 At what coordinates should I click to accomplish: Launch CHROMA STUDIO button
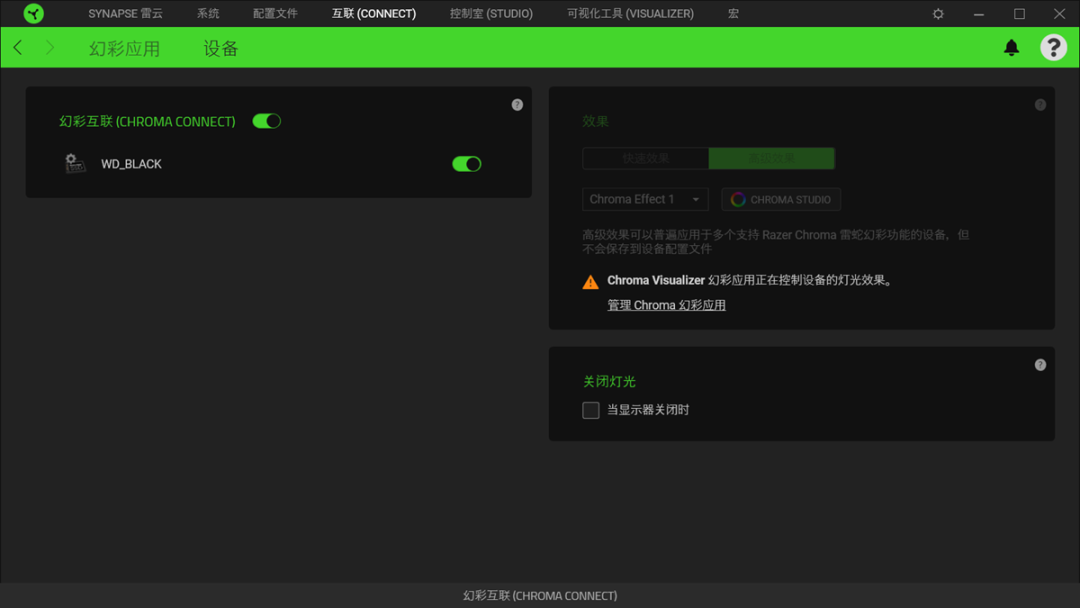pyautogui.click(x=780, y=199)
